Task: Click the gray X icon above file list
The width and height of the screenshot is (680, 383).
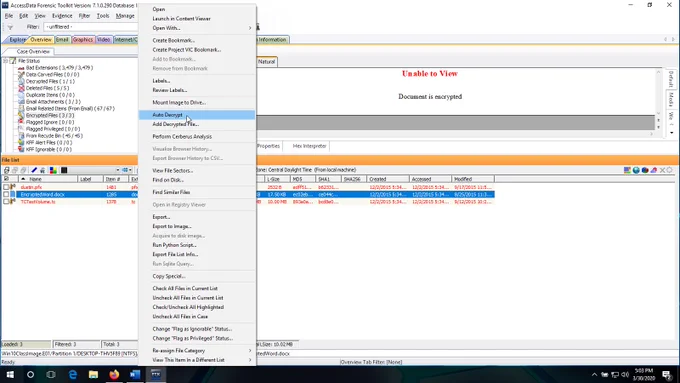Action: pos(662,170)
